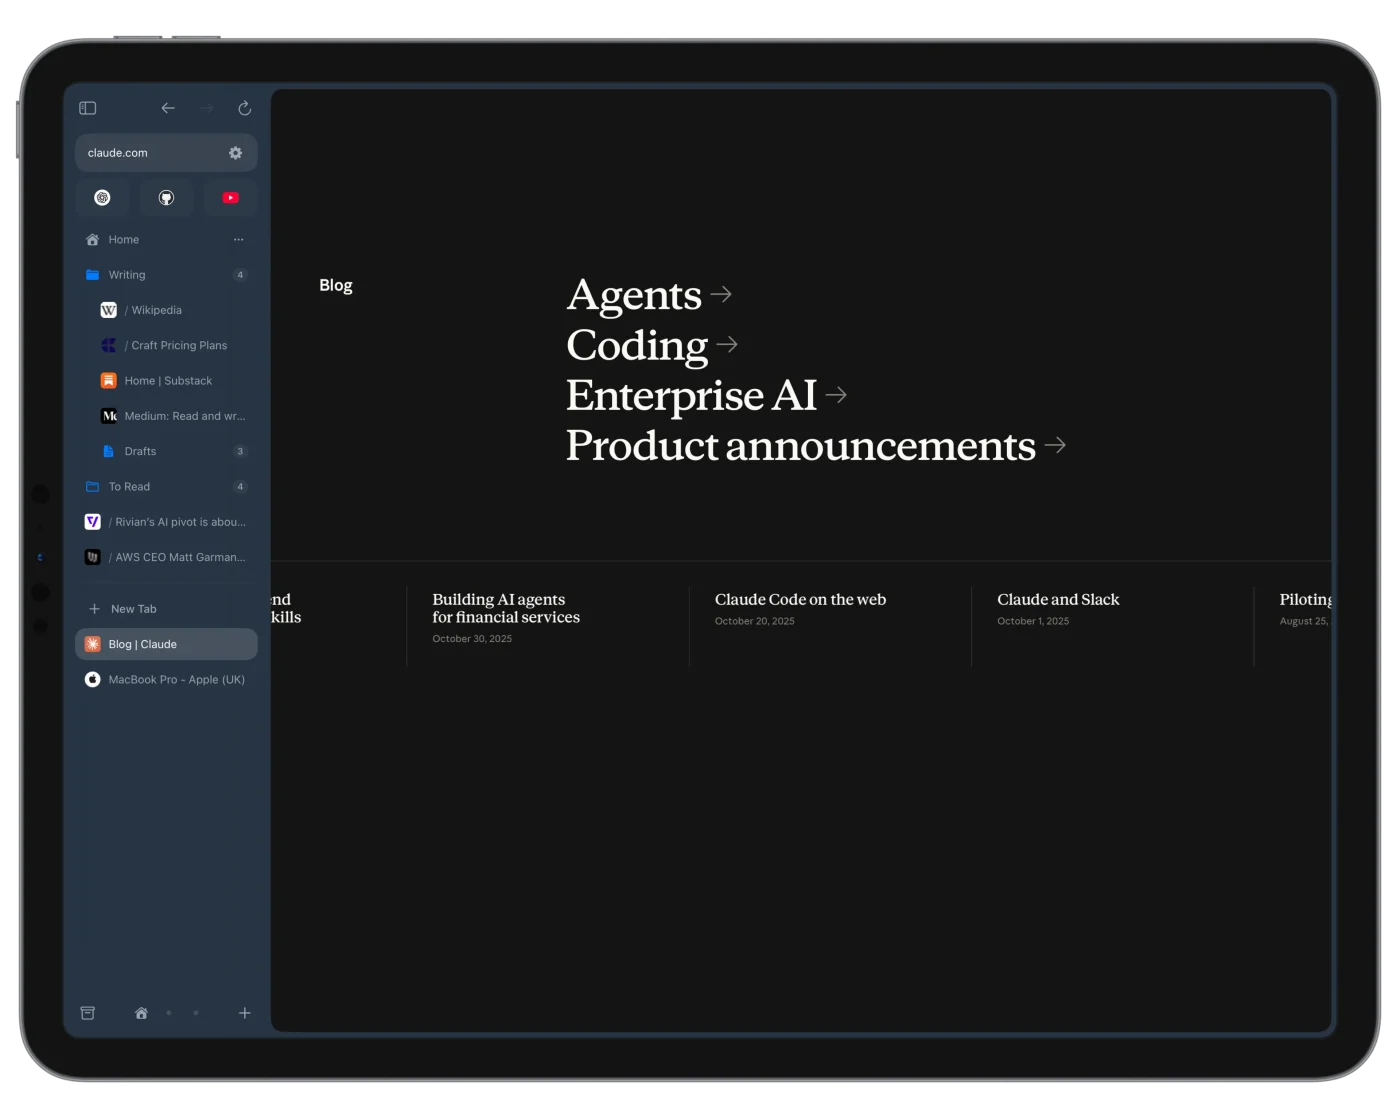Open the Claude Code on the web article

(800, 600)
